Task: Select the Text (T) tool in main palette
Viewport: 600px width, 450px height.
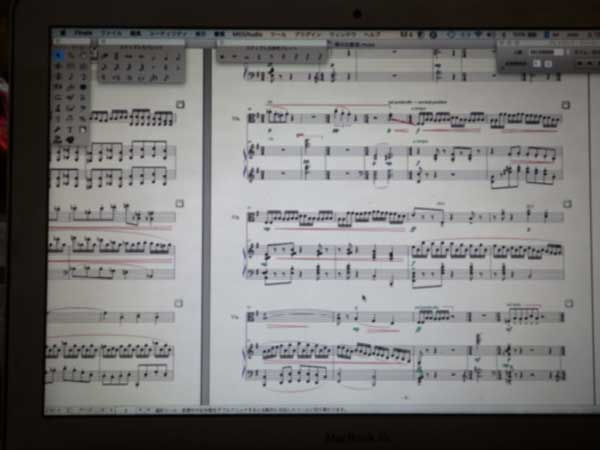Action: click(x=70, y=130)
